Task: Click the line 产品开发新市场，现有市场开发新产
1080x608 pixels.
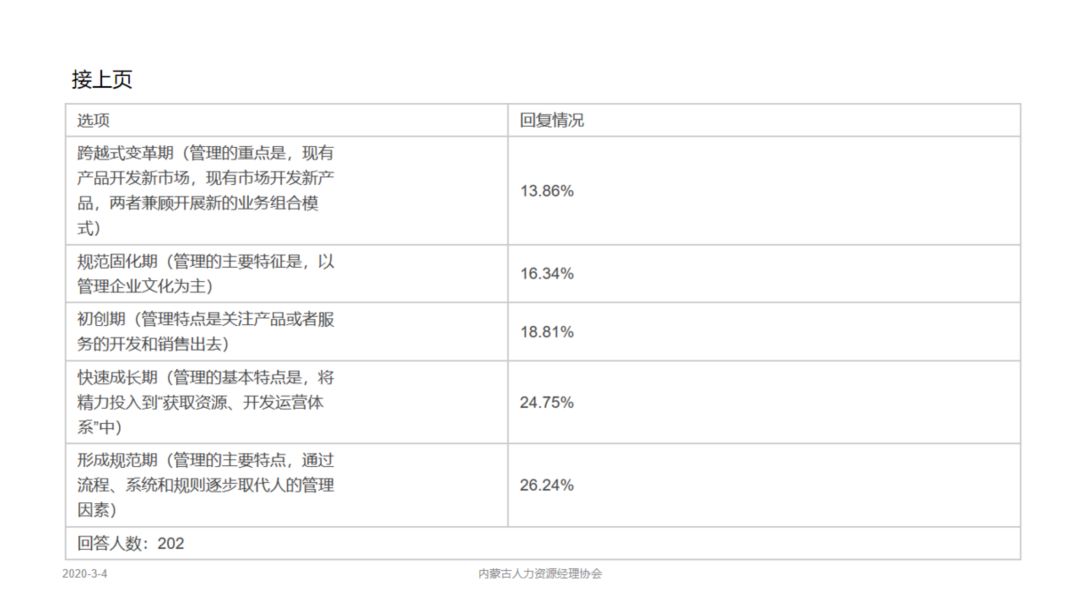Action: [x=205, y=178]
